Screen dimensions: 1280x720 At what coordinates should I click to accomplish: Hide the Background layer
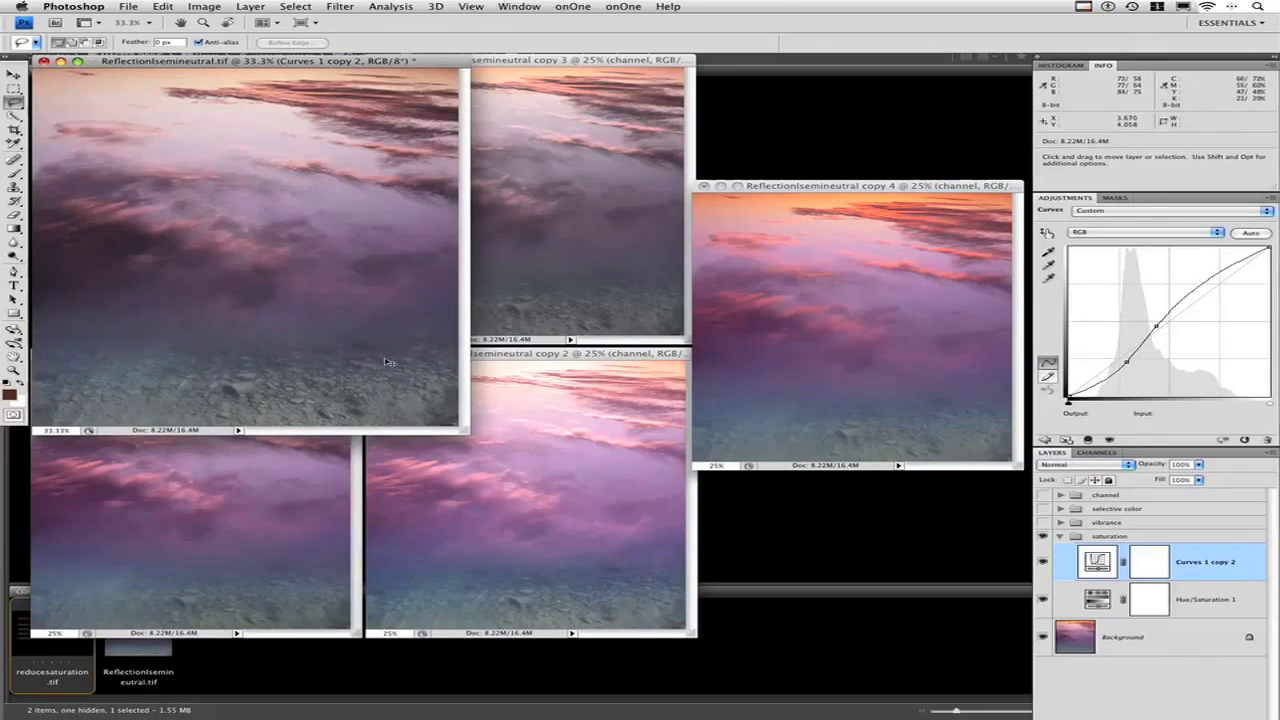tap(1044, 637)
